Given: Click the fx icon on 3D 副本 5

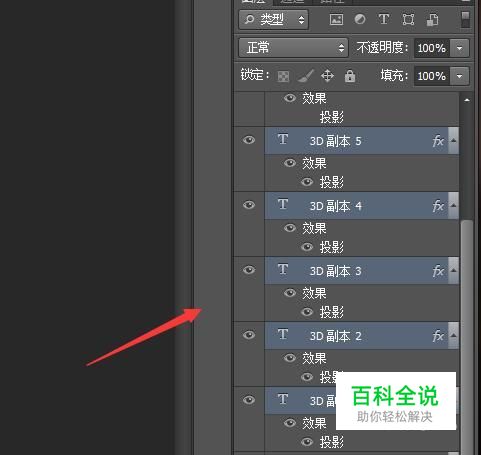Looking at the screenshot, I should click(438, 141).
